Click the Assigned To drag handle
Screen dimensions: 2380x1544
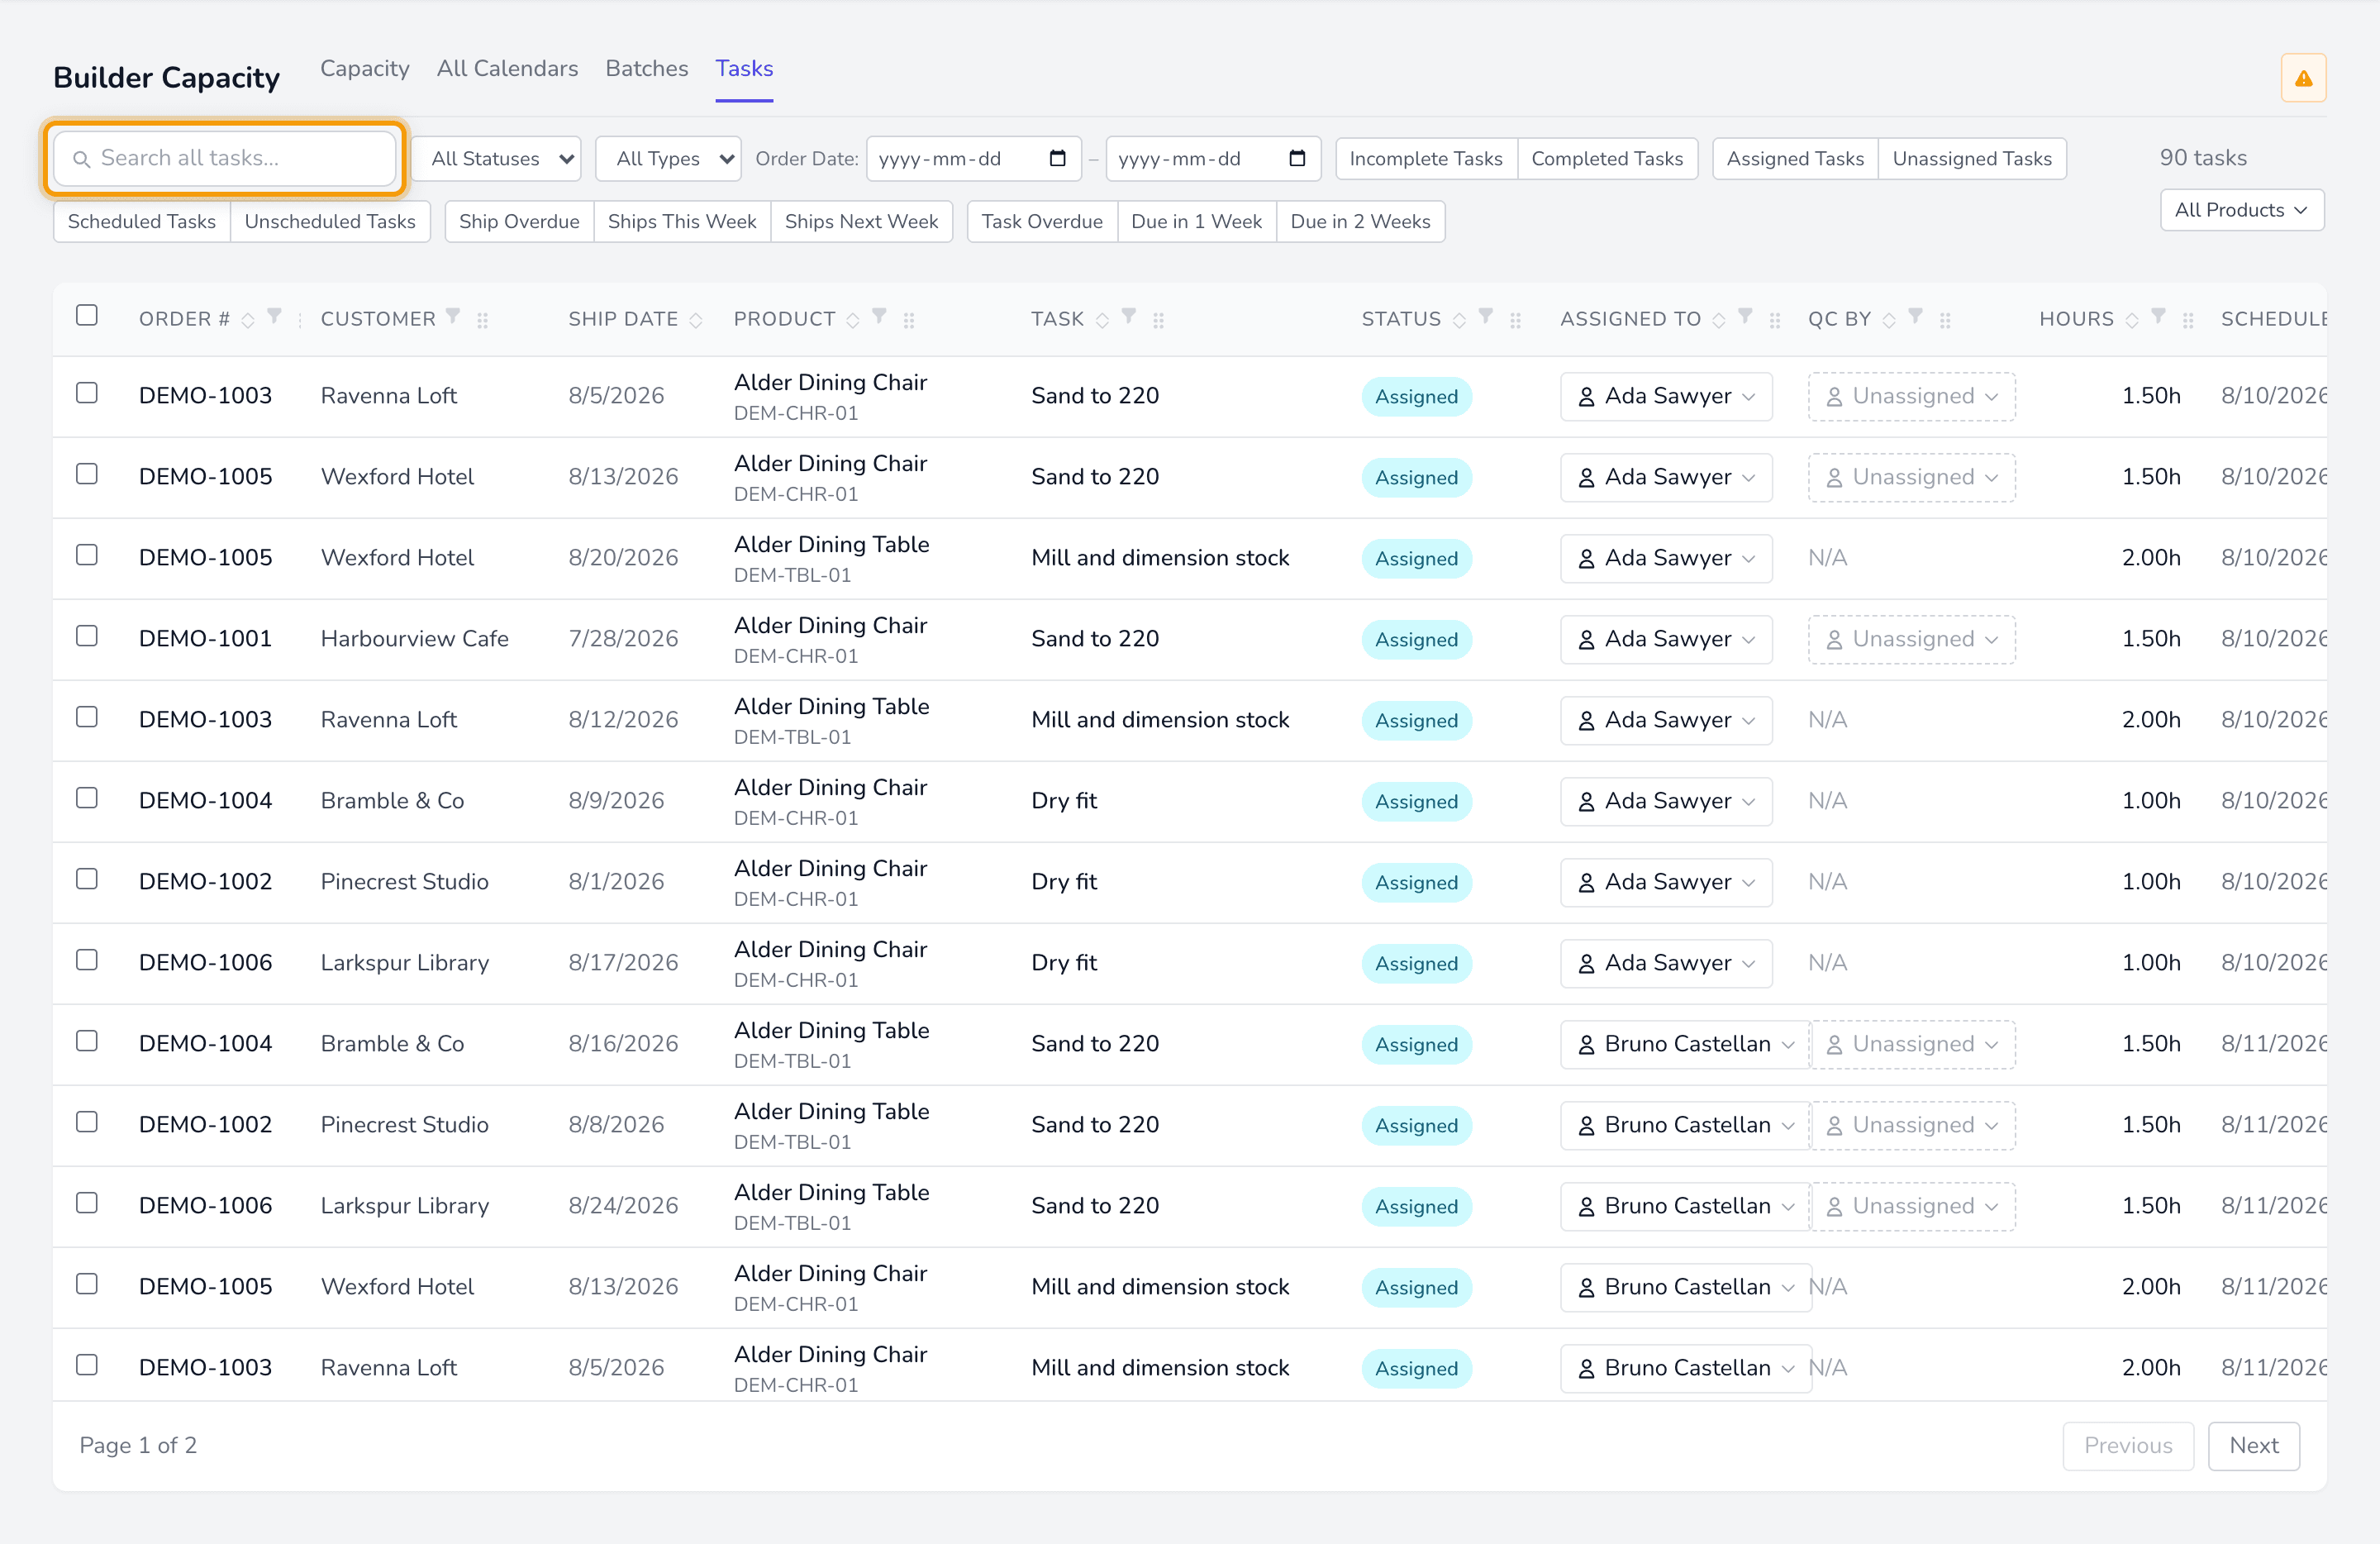tap(1775, 320)
